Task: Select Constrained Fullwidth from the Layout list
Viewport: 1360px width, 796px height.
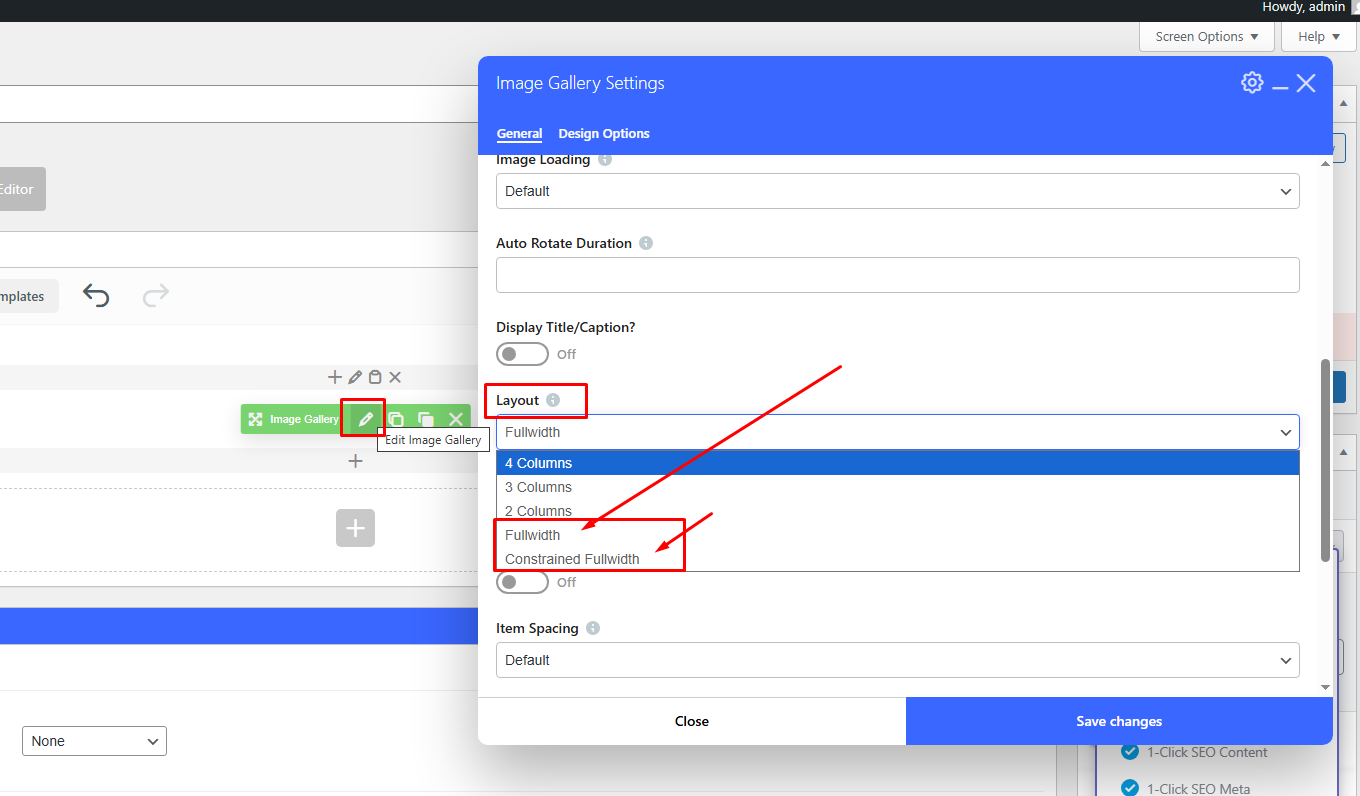Action: pyautogui.click(x=572, y=559)
